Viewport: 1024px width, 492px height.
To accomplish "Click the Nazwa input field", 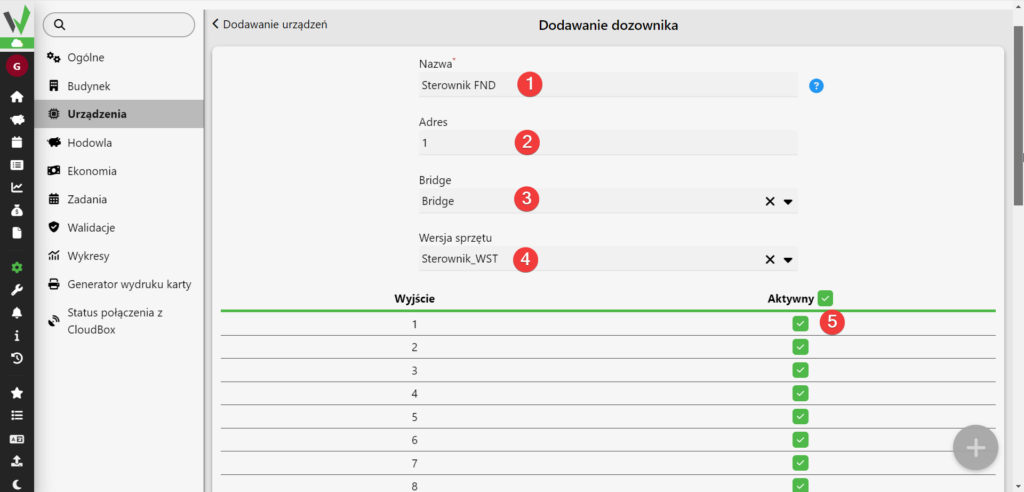I will 608,85.
